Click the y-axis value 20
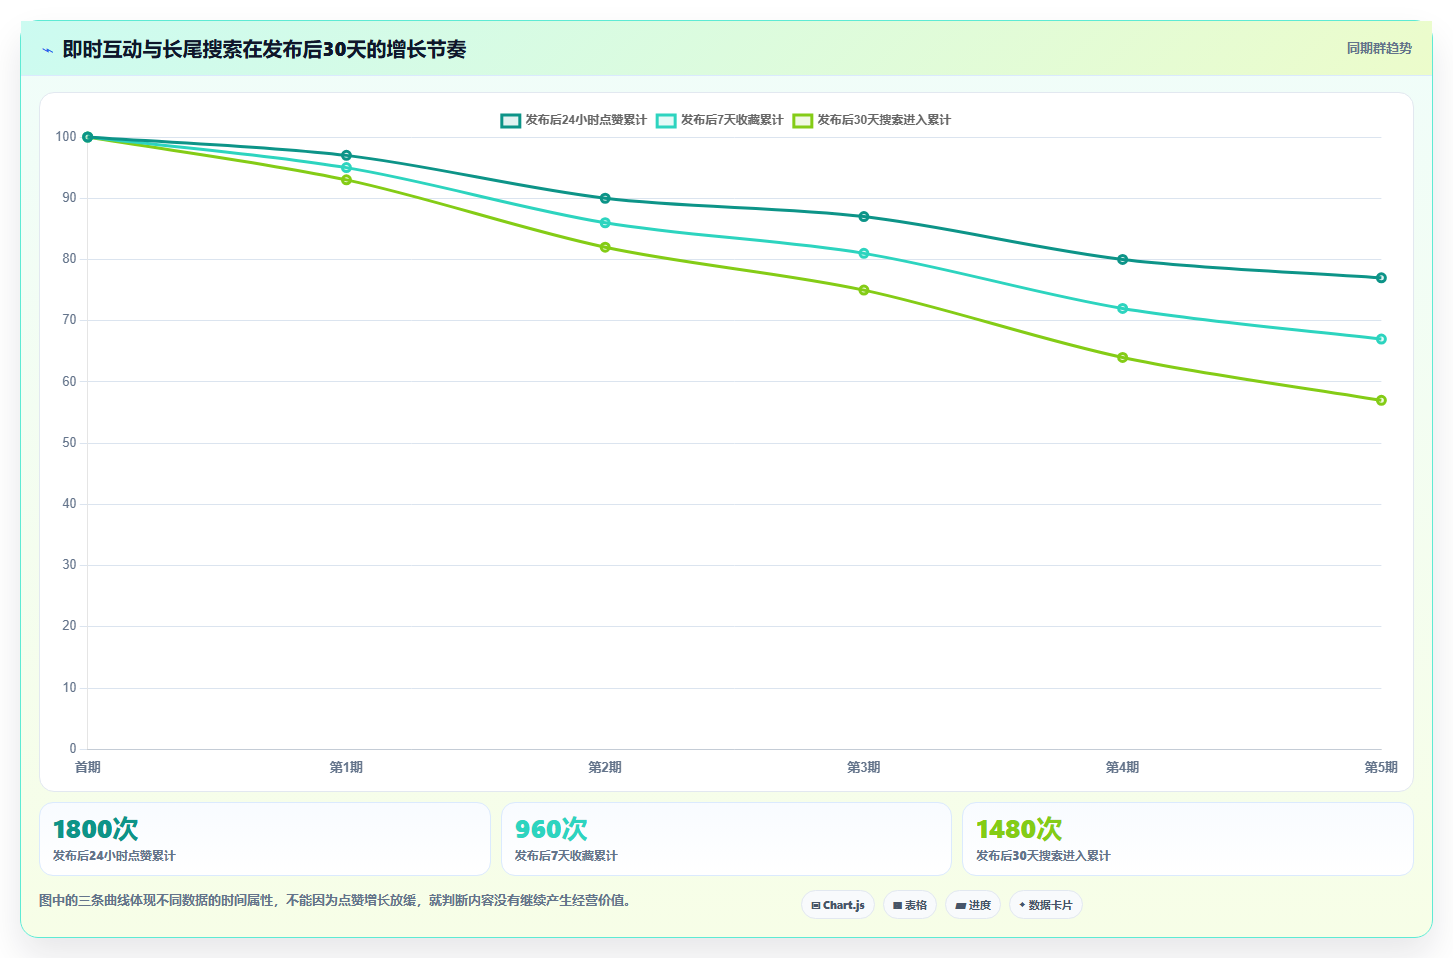The width and height of the screenshot is (1453, 958). click(69, 626)
